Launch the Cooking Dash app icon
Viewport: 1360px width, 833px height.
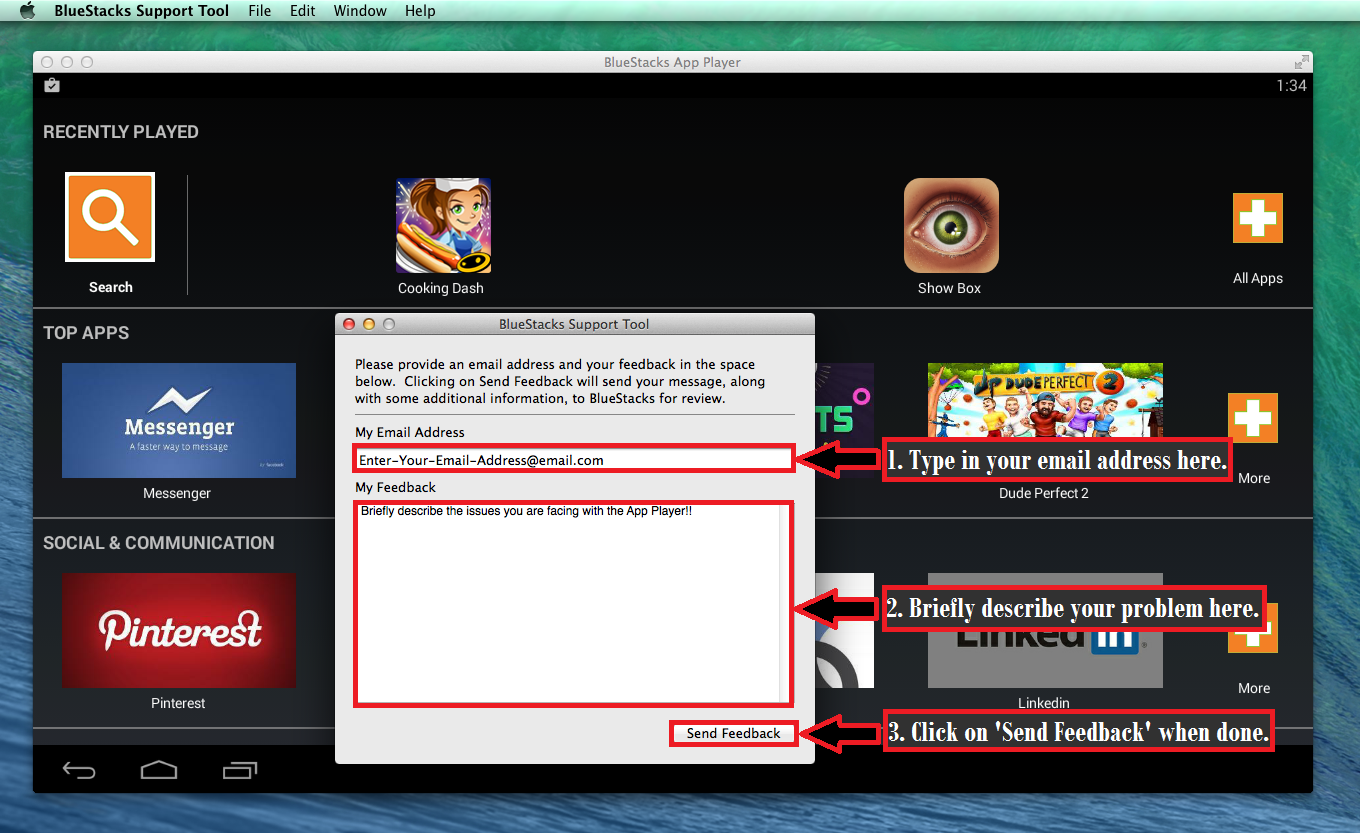point(443,226)
